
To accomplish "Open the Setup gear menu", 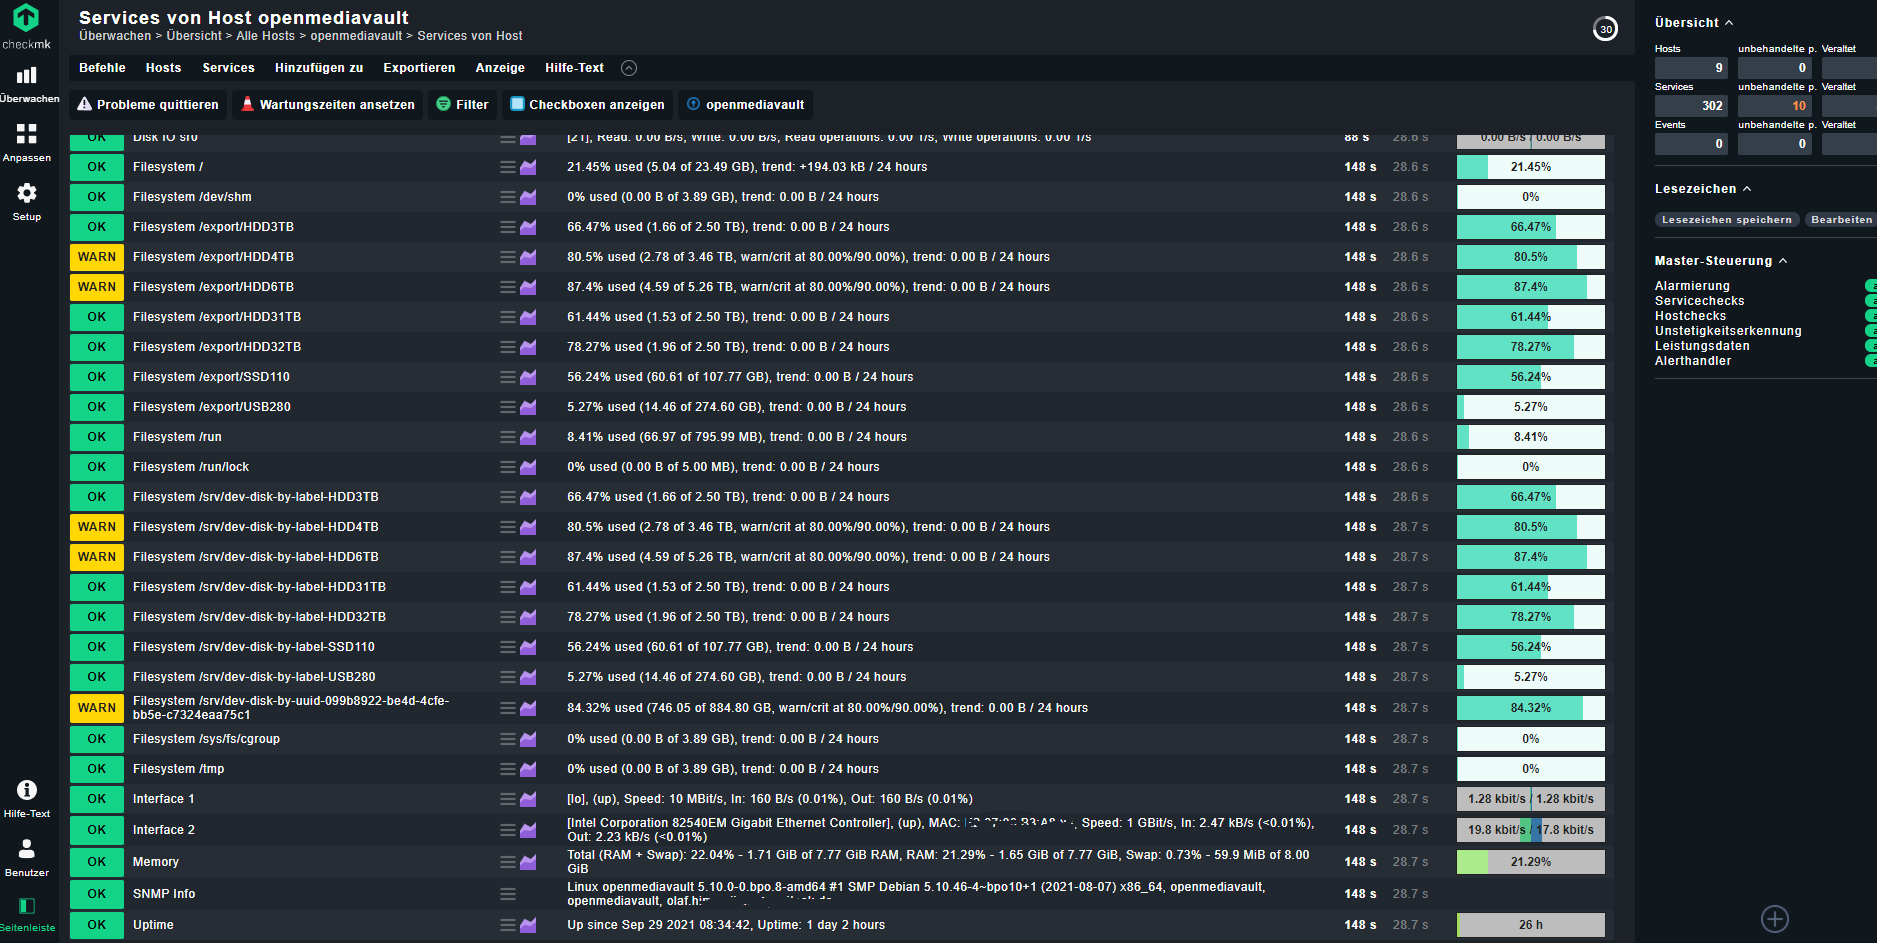I will [27, 202].
